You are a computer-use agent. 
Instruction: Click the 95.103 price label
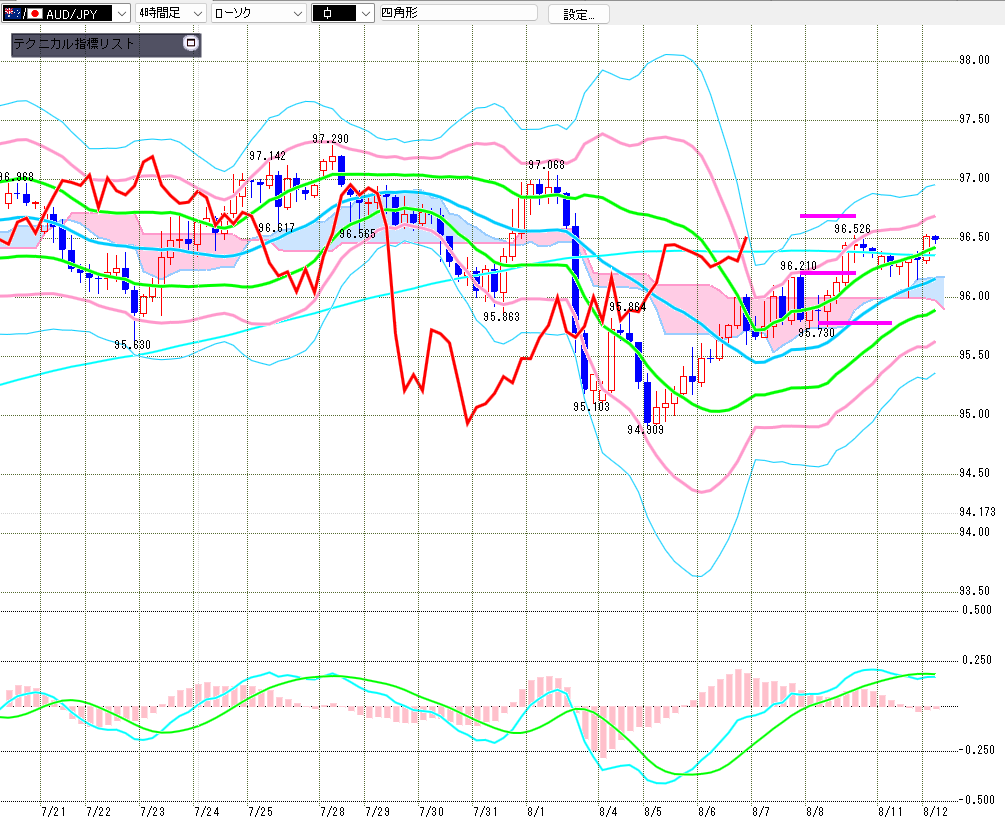pos(592,407)
